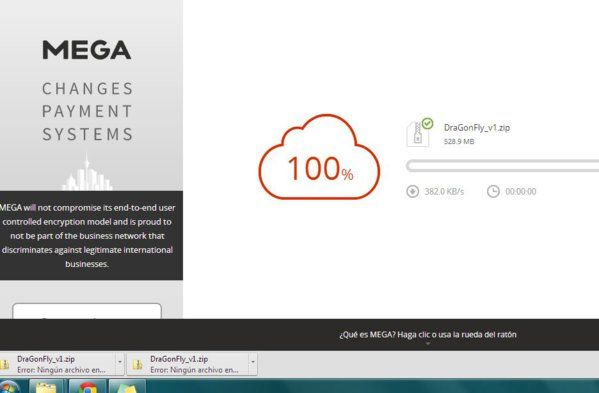Click the zip file icon with green check

click(419, 132)
